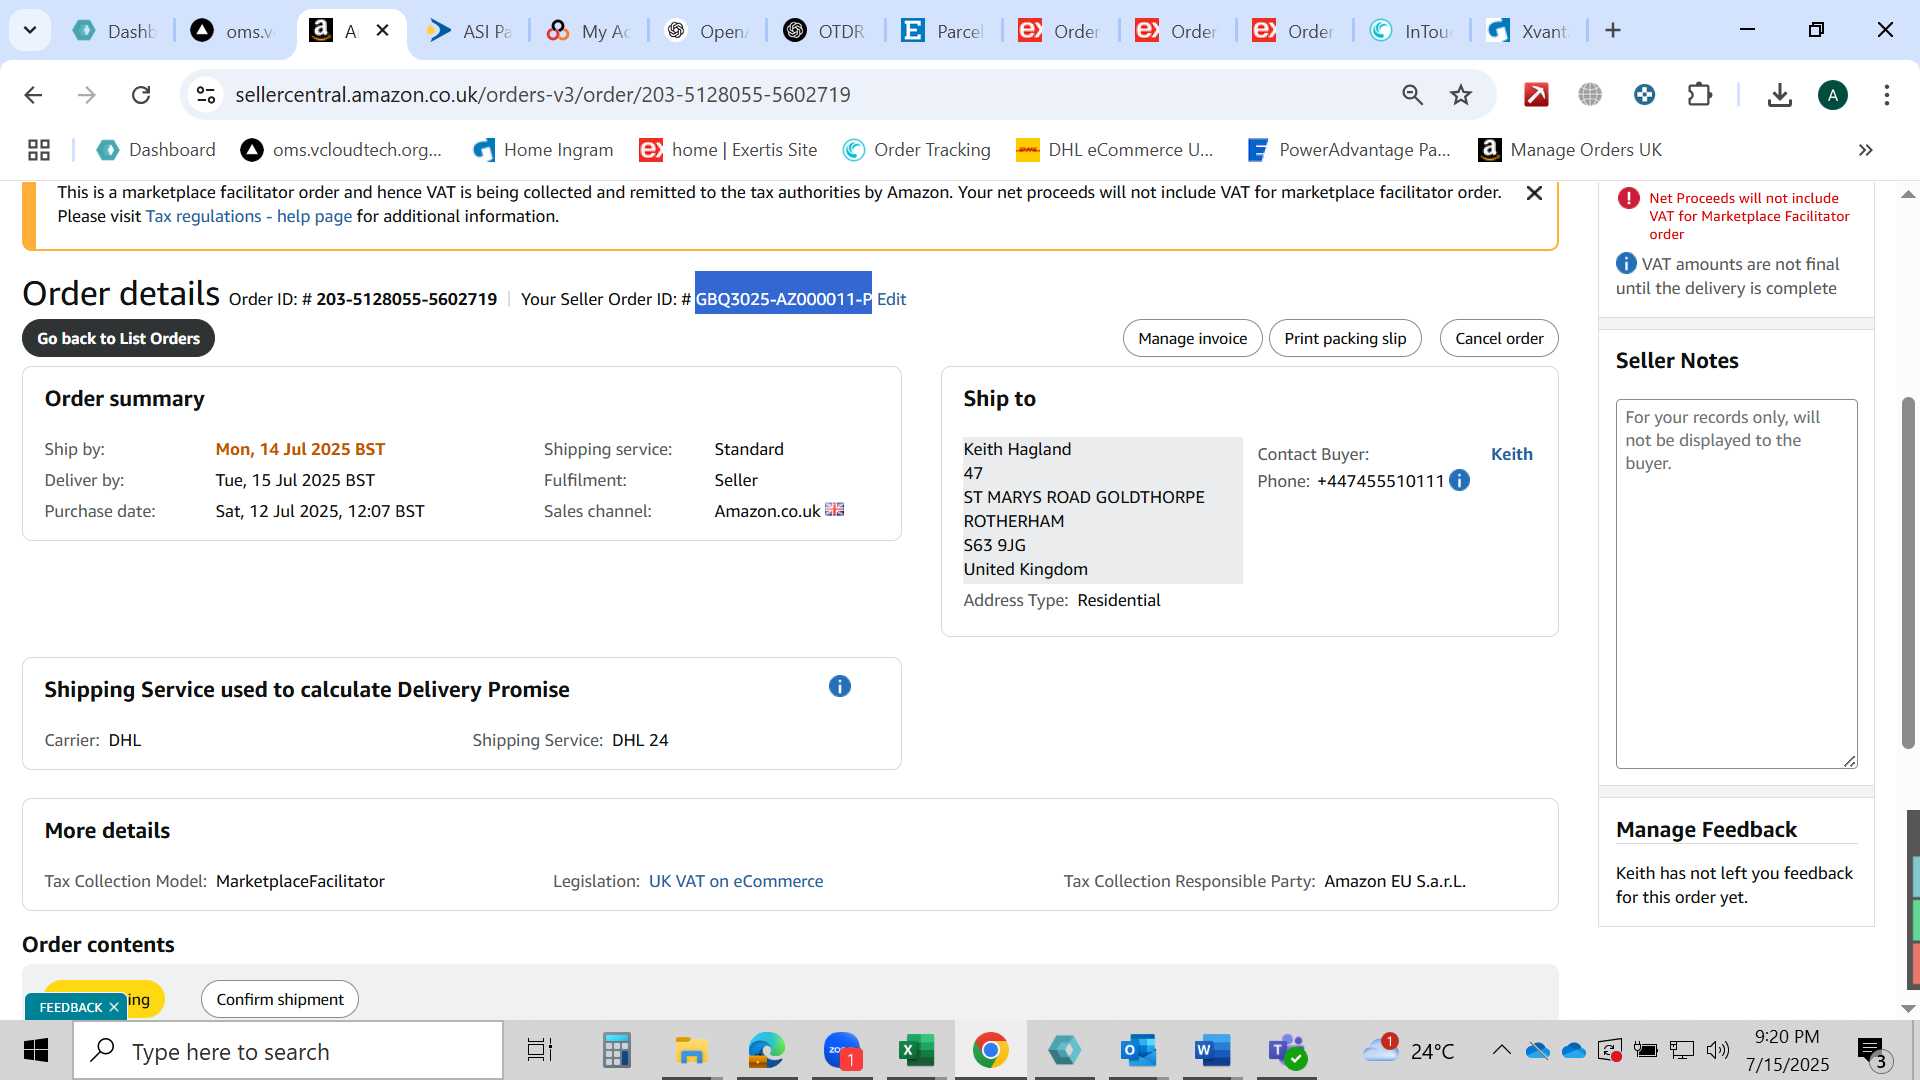Open the Home Ingram bookmark

point(543,150)
